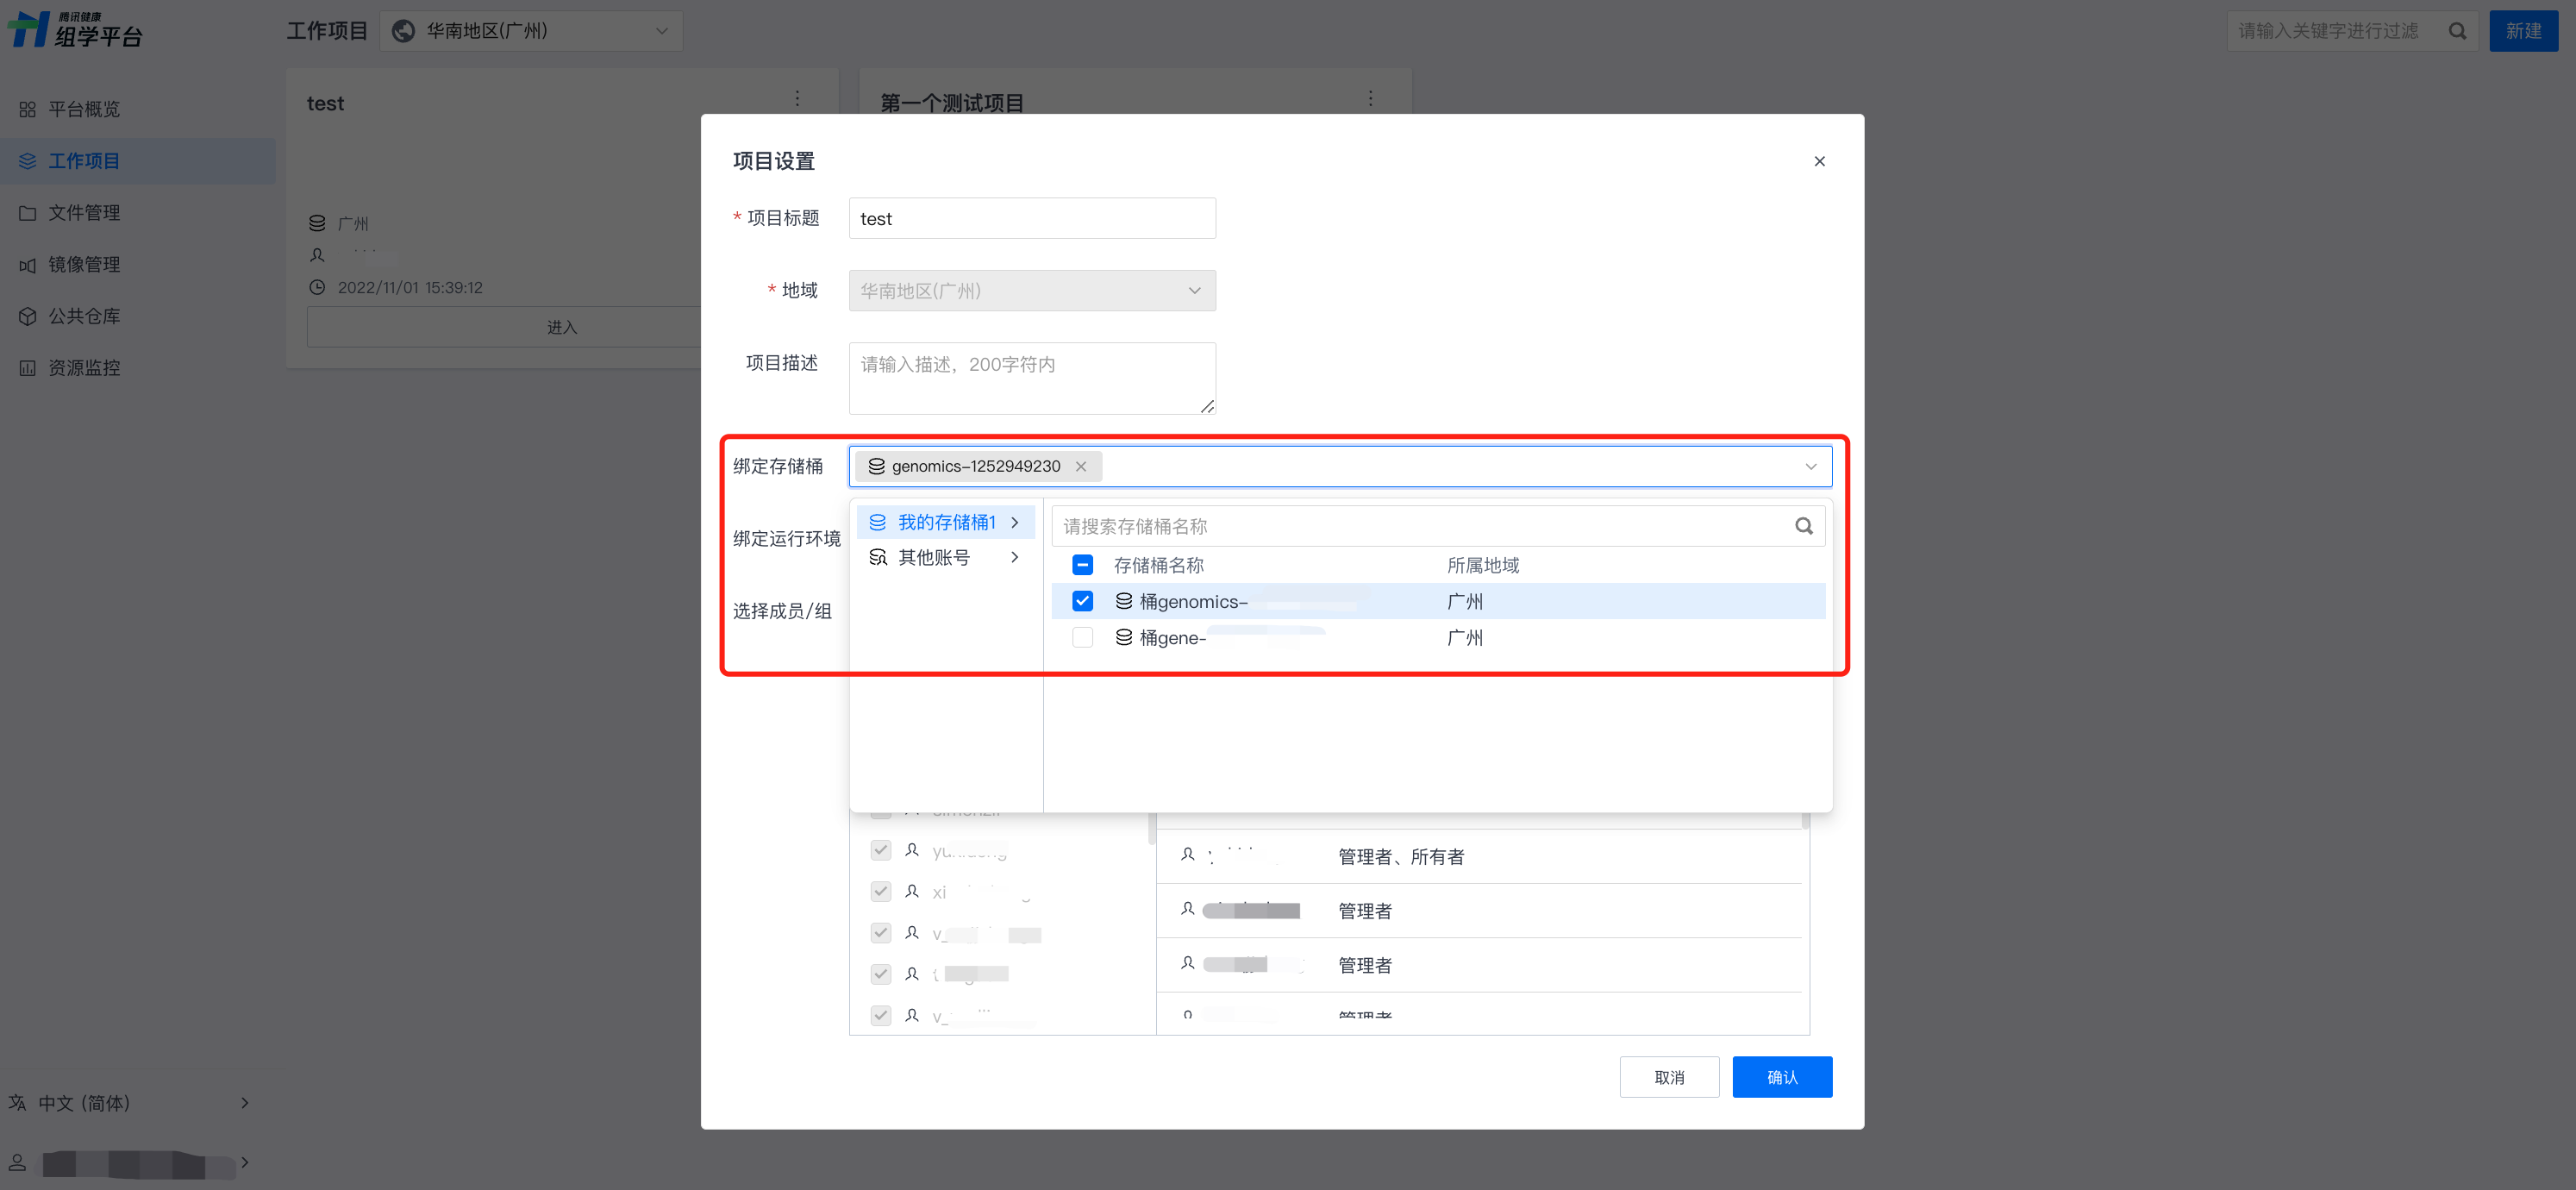
Task: Open 平台概览 in the sidebar
Action: coord(84,109)
